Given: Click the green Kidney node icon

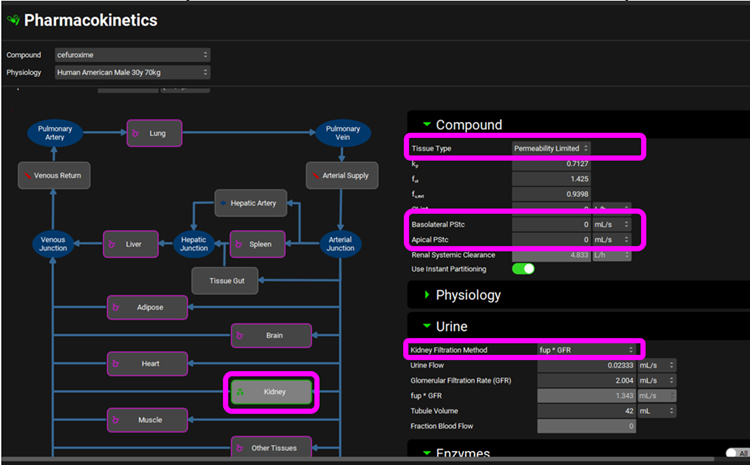Looking at the screenshot, I should pos(241,393).
